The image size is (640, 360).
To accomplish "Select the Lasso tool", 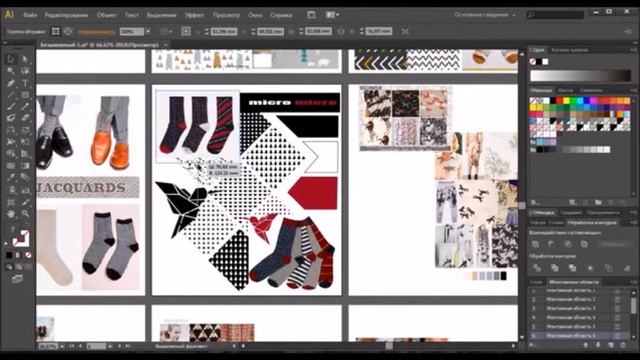I will tap(25, 71).
